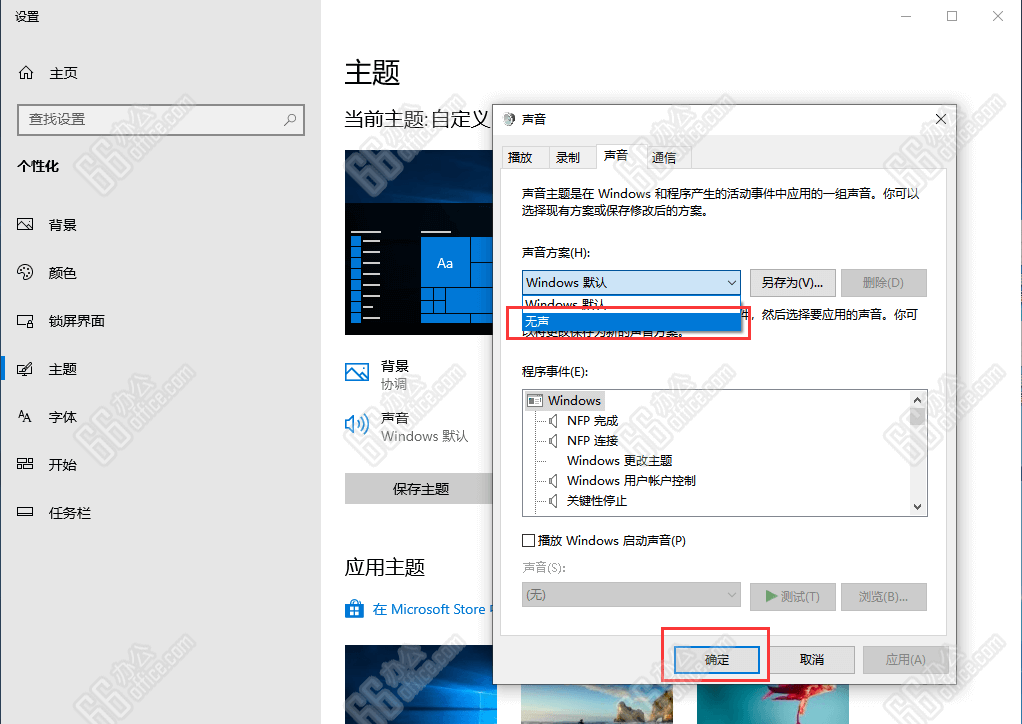1022x724 pixels.
Task: Click the search magnifier icon in Settings
Action: (x=290, y=119)
